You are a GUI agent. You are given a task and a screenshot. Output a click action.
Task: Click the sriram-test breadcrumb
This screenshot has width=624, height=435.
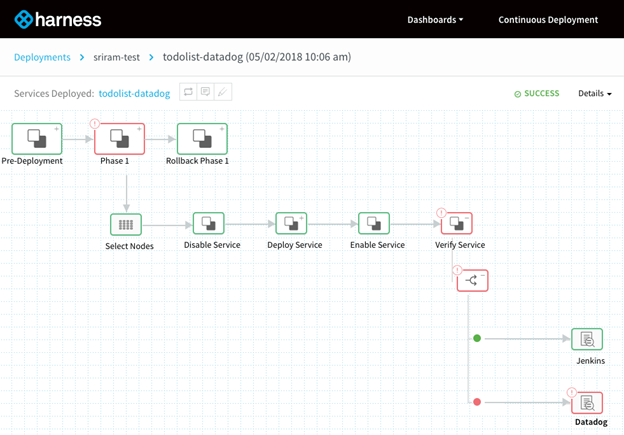pyautogui.click(x=117, y=57)
